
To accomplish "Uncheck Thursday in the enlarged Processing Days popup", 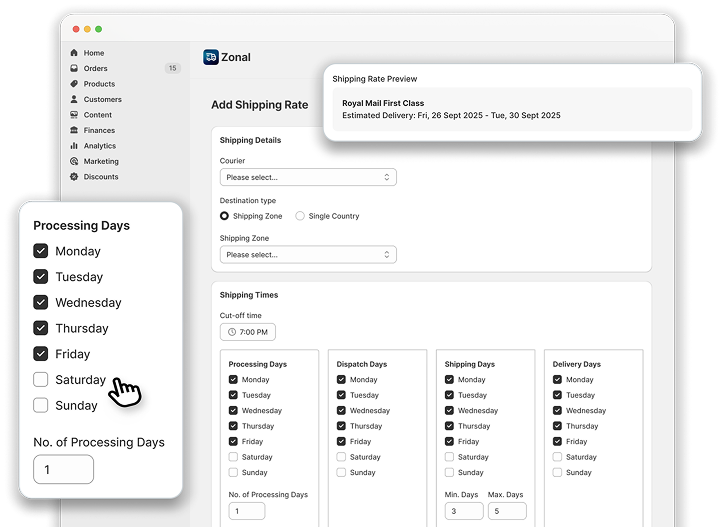I will point(41,328).
